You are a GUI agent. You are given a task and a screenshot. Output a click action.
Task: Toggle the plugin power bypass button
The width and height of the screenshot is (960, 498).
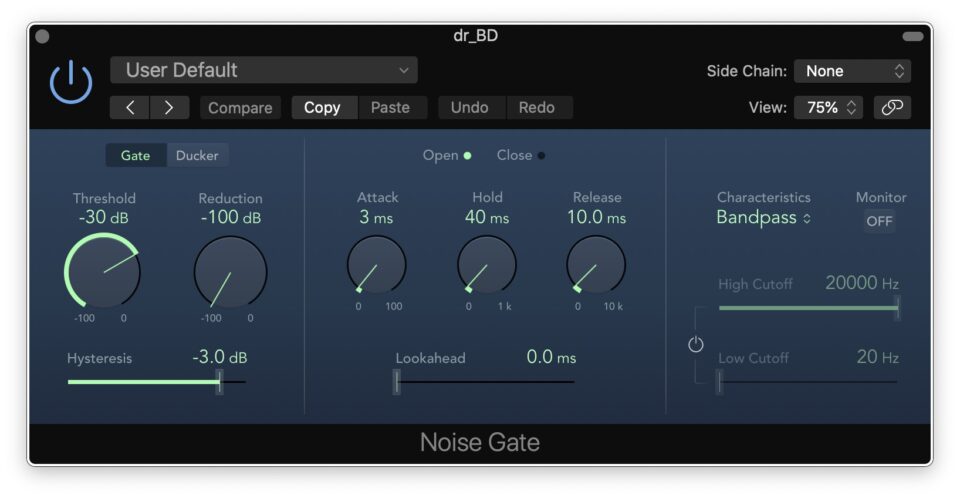tap(71, 82)
